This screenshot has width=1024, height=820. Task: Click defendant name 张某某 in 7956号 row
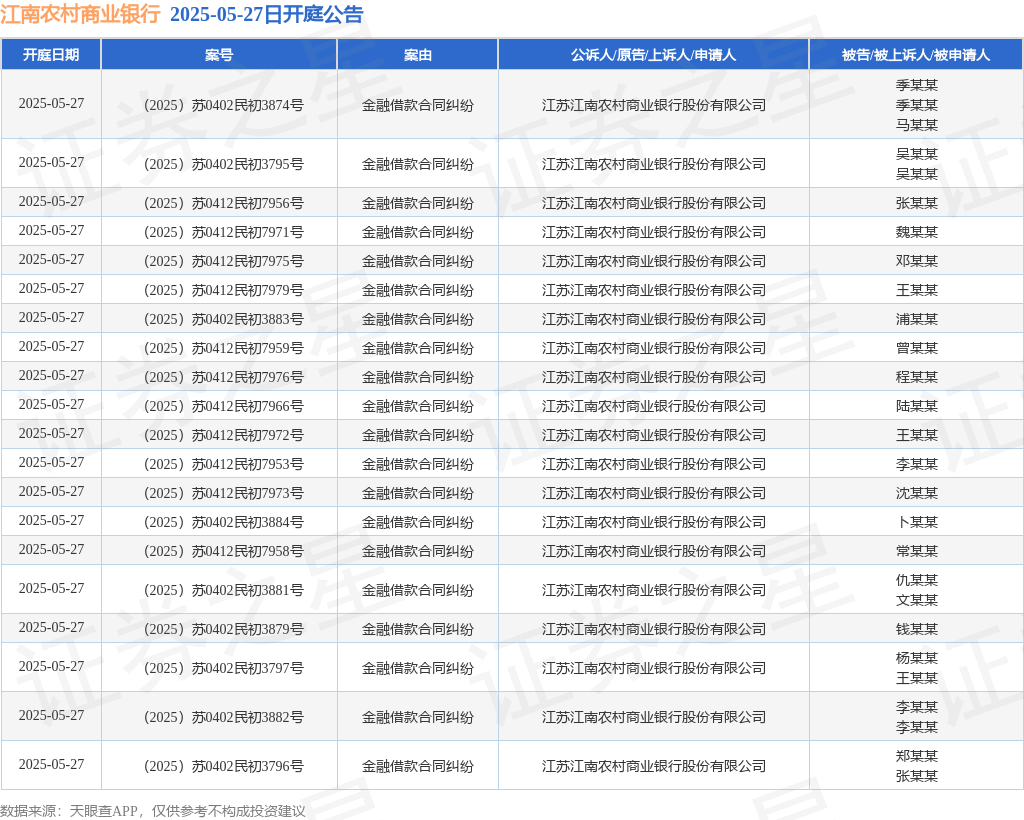[x=916, y=203]
